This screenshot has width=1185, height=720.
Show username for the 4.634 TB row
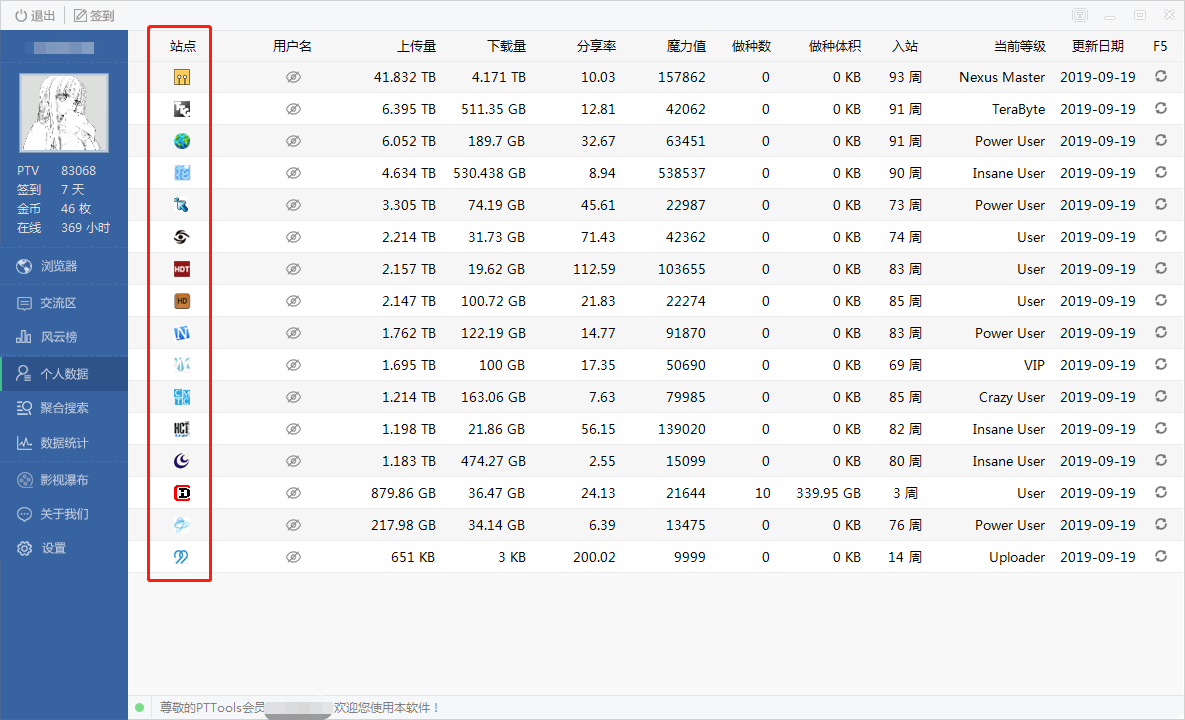coord(293,173)
